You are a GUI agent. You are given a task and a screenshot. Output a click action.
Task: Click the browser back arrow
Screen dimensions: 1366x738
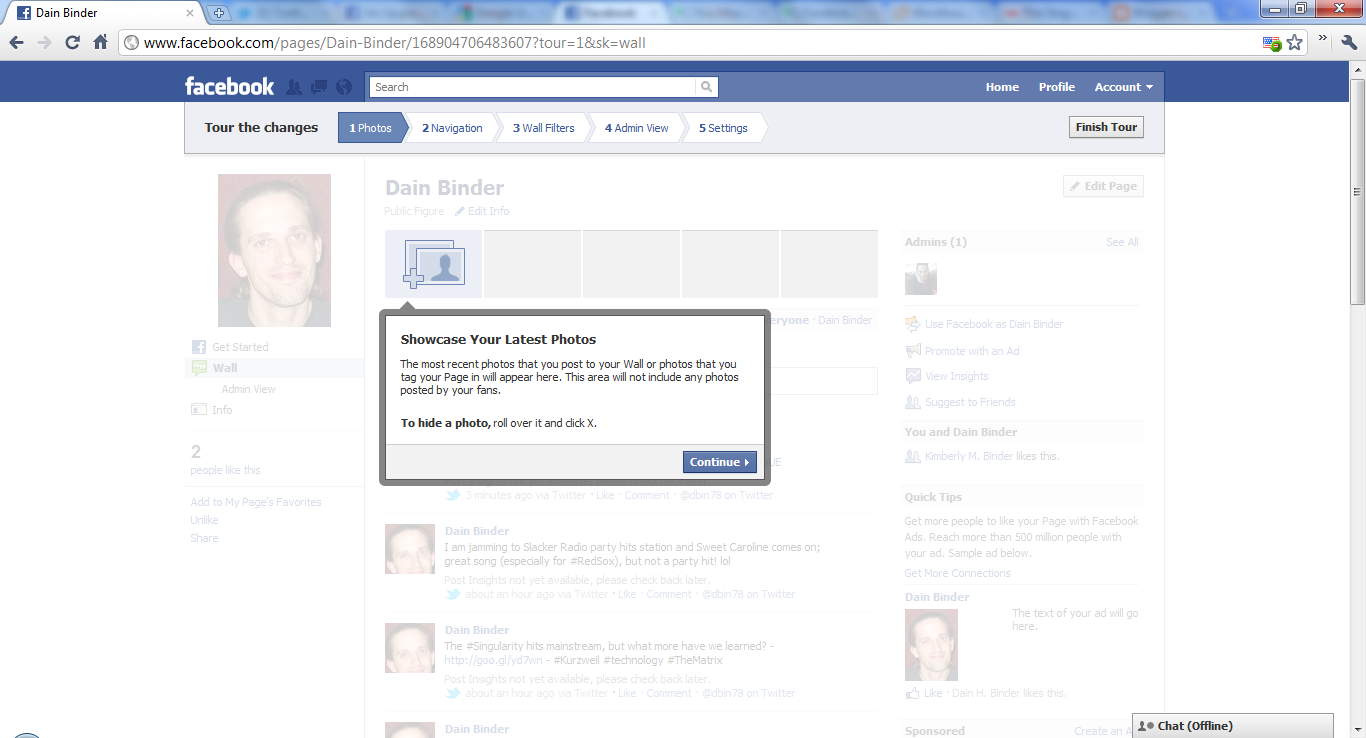(x=16, y=42)
